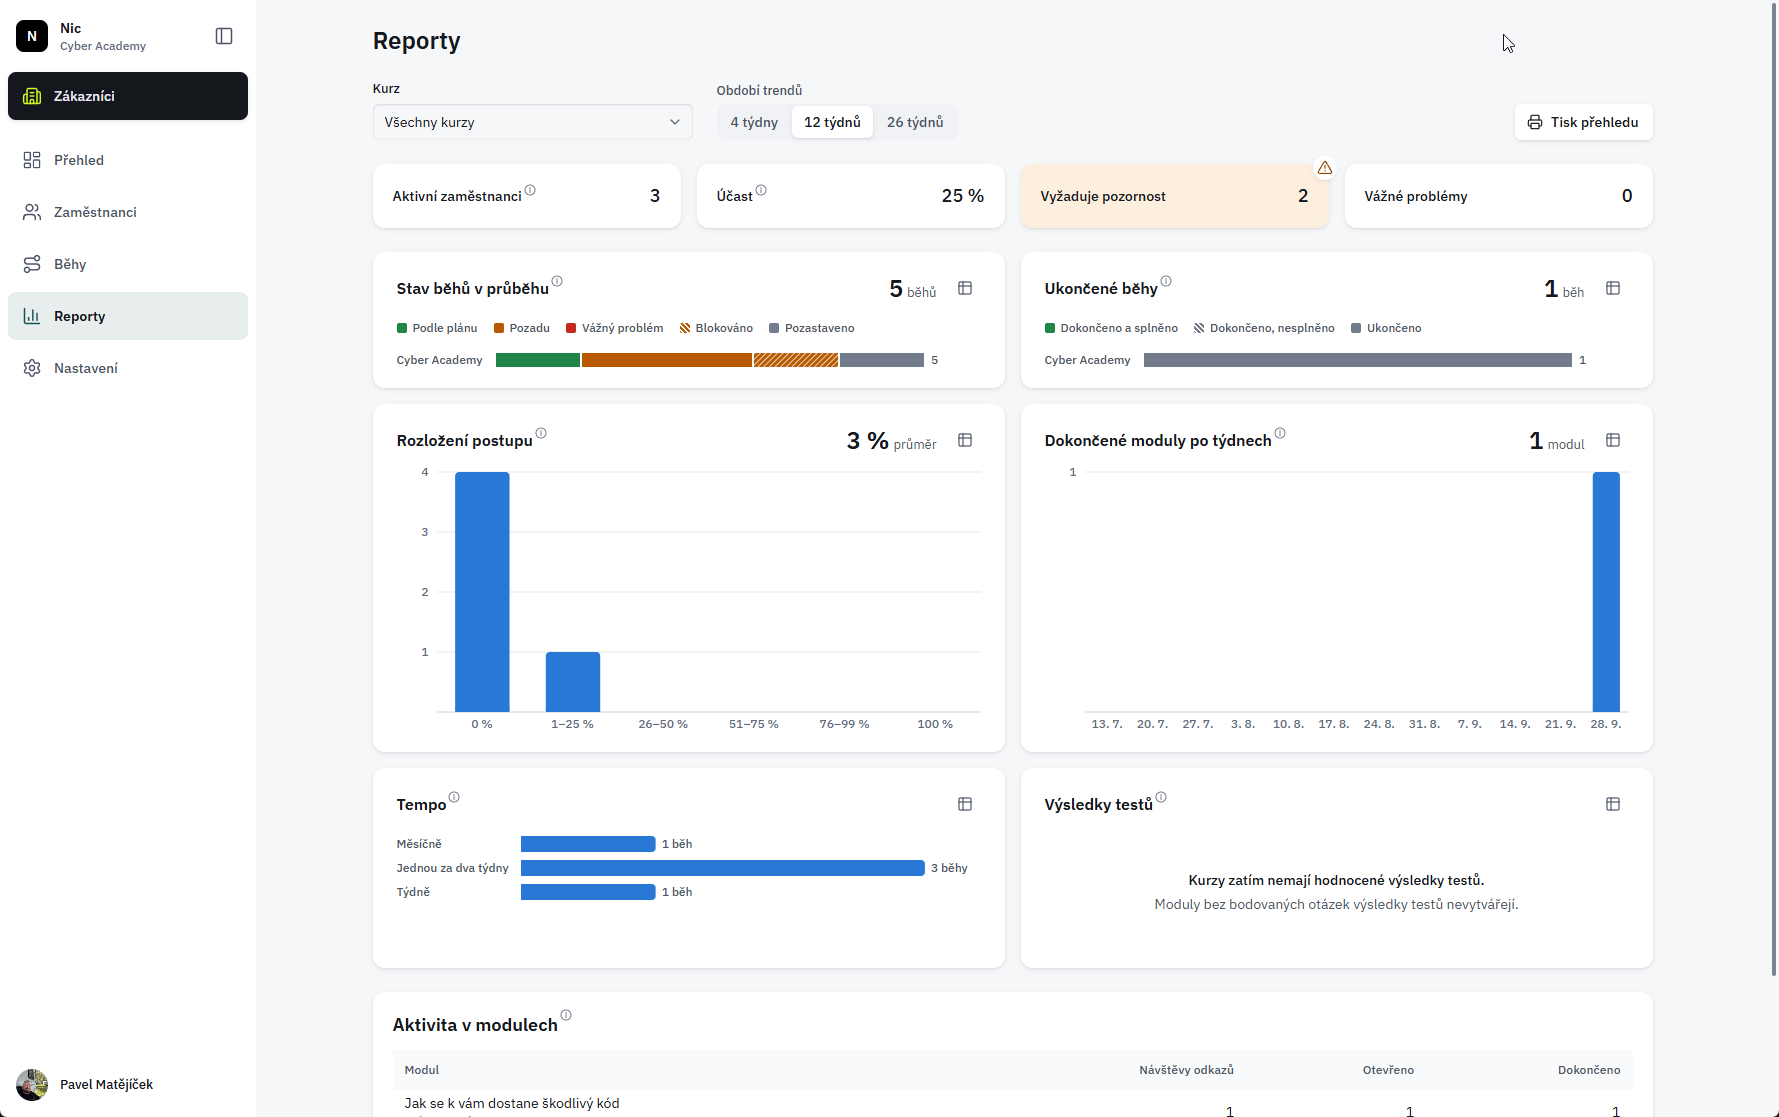Open table view for Ukončené běhy
Image resolution: width=1779 pixels, height=1117 pixels.
pyautogui.click(x=1613, y=288)
